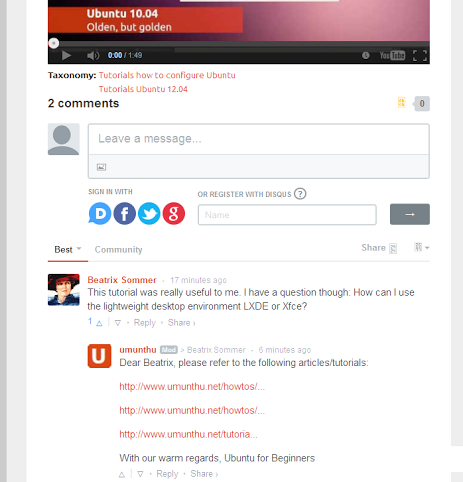The height and width of the screenshot is (482, 463).
Task: Open first umunthu.net/howtos link
Action: (x=192, y=387)
